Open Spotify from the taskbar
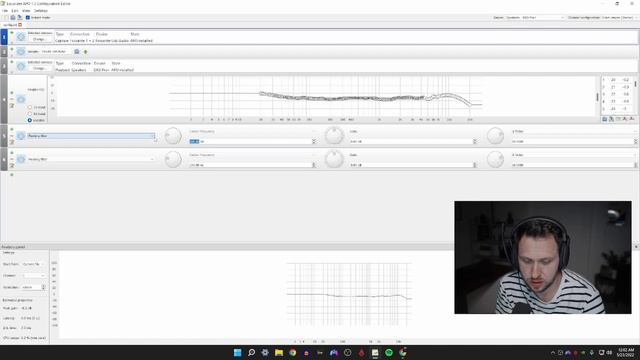Screen dimensions: 640x360 click(389, 352)
